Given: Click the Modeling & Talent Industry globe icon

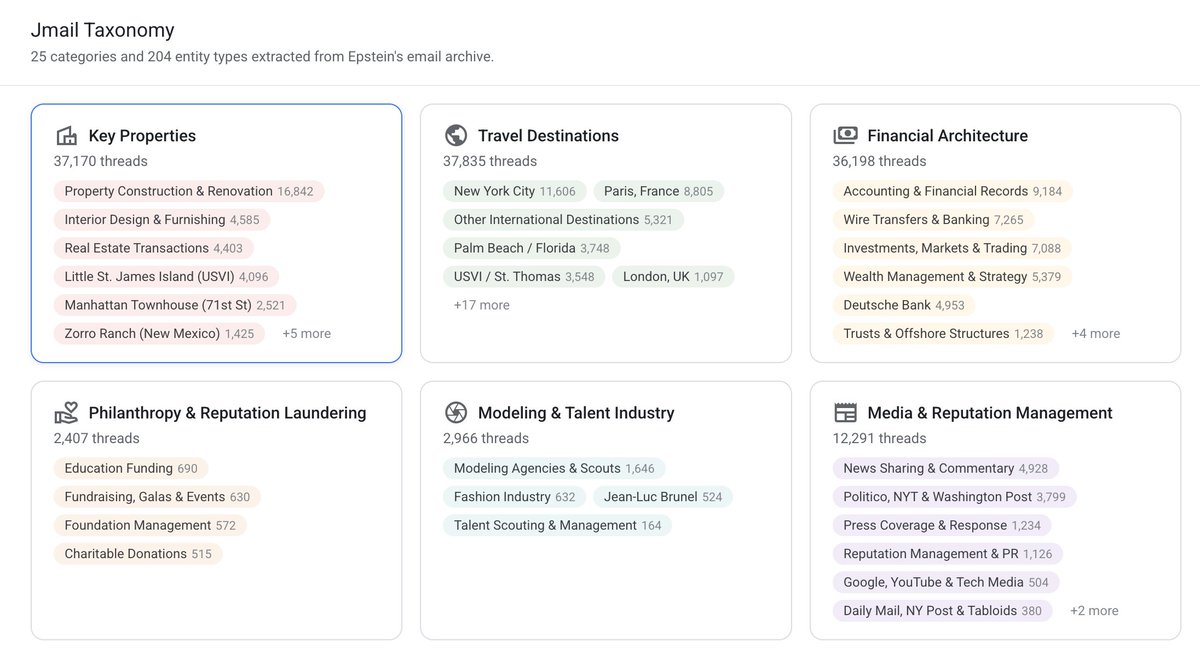Looking at the screenshot, I should [x=456, y=411].
